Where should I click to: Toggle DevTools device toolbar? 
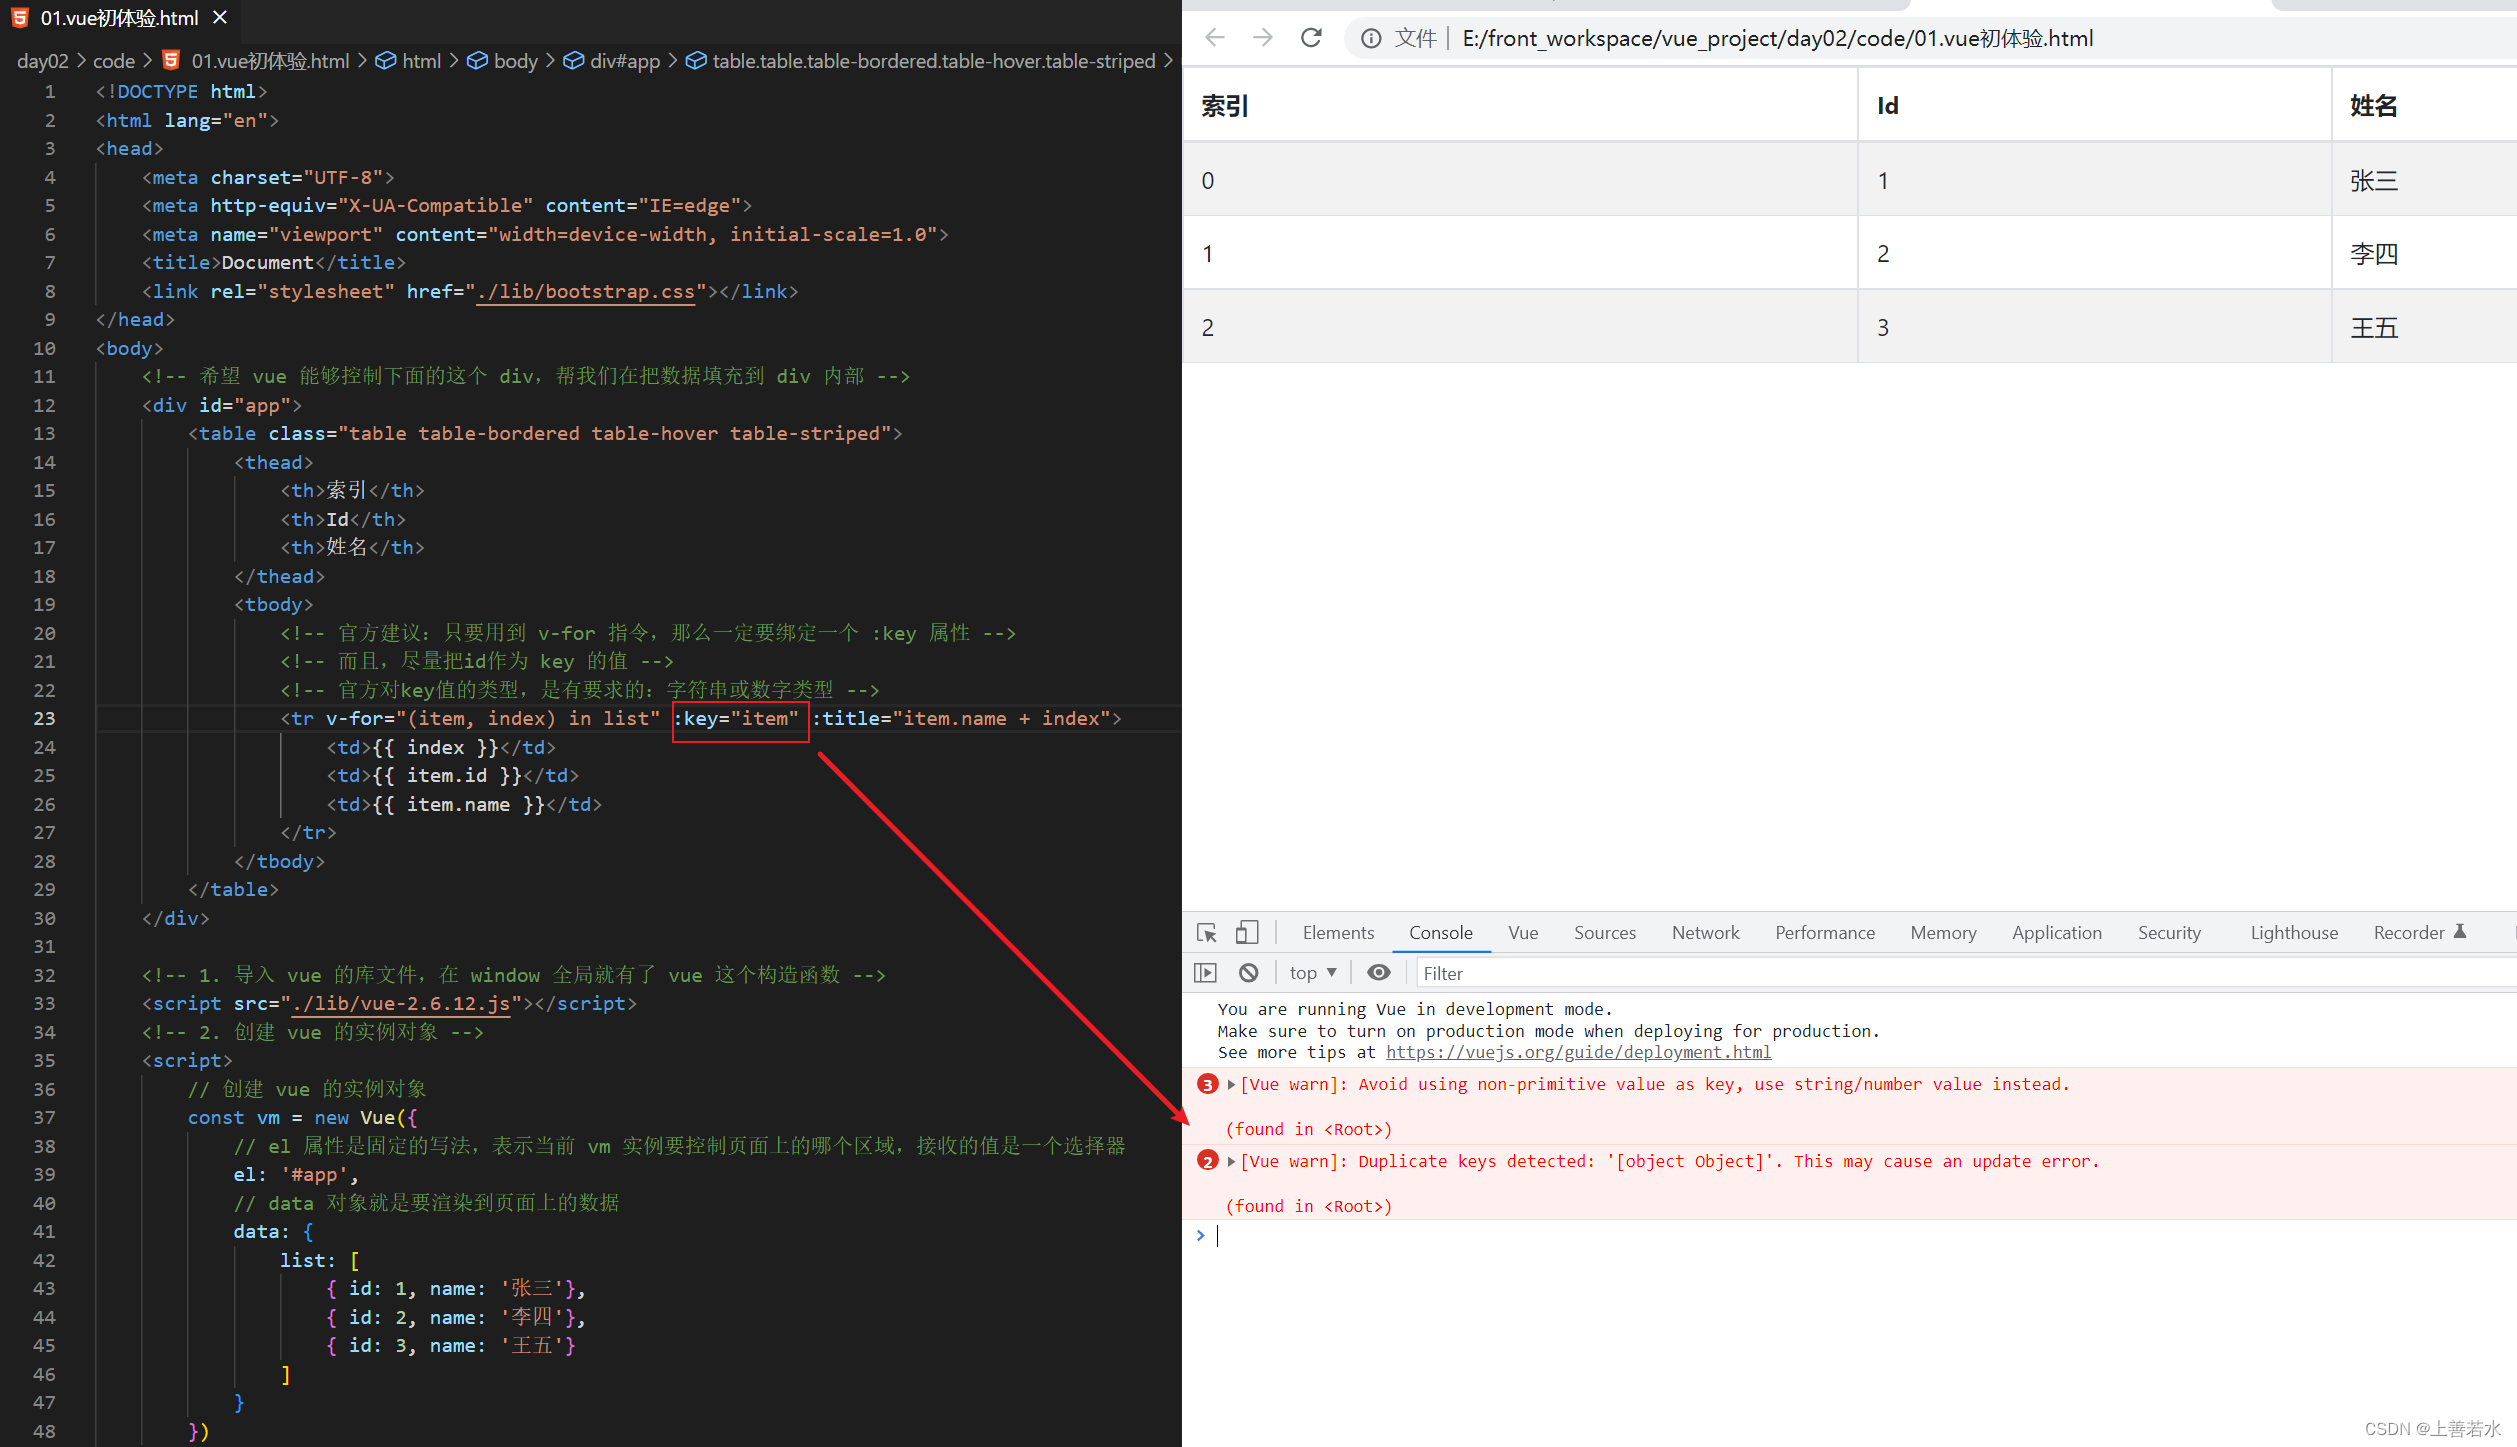(x=1246, y=933)
